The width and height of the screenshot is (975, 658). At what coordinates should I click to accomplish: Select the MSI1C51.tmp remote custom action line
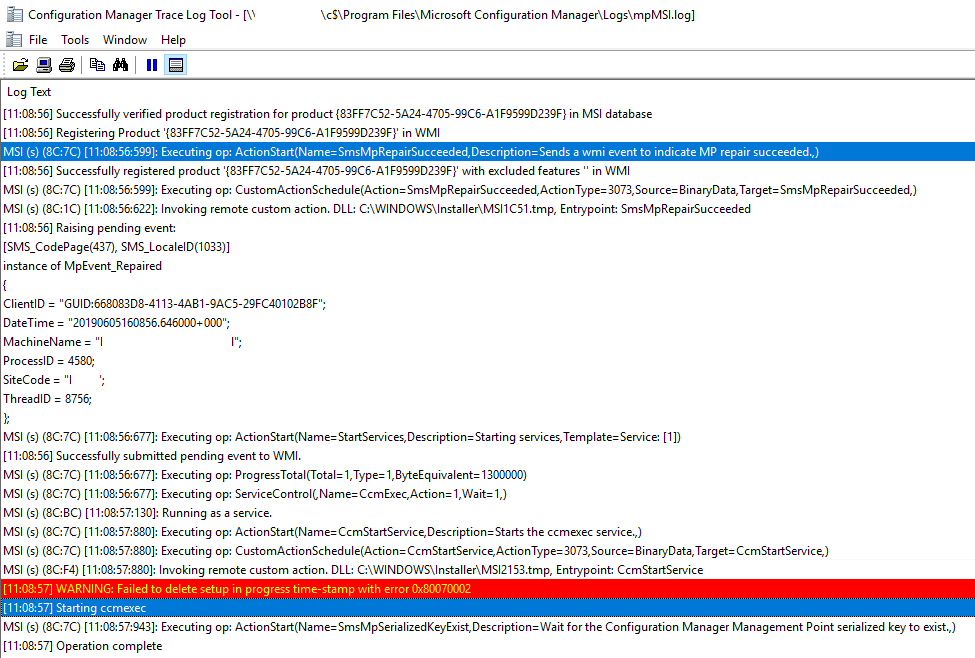488,209
